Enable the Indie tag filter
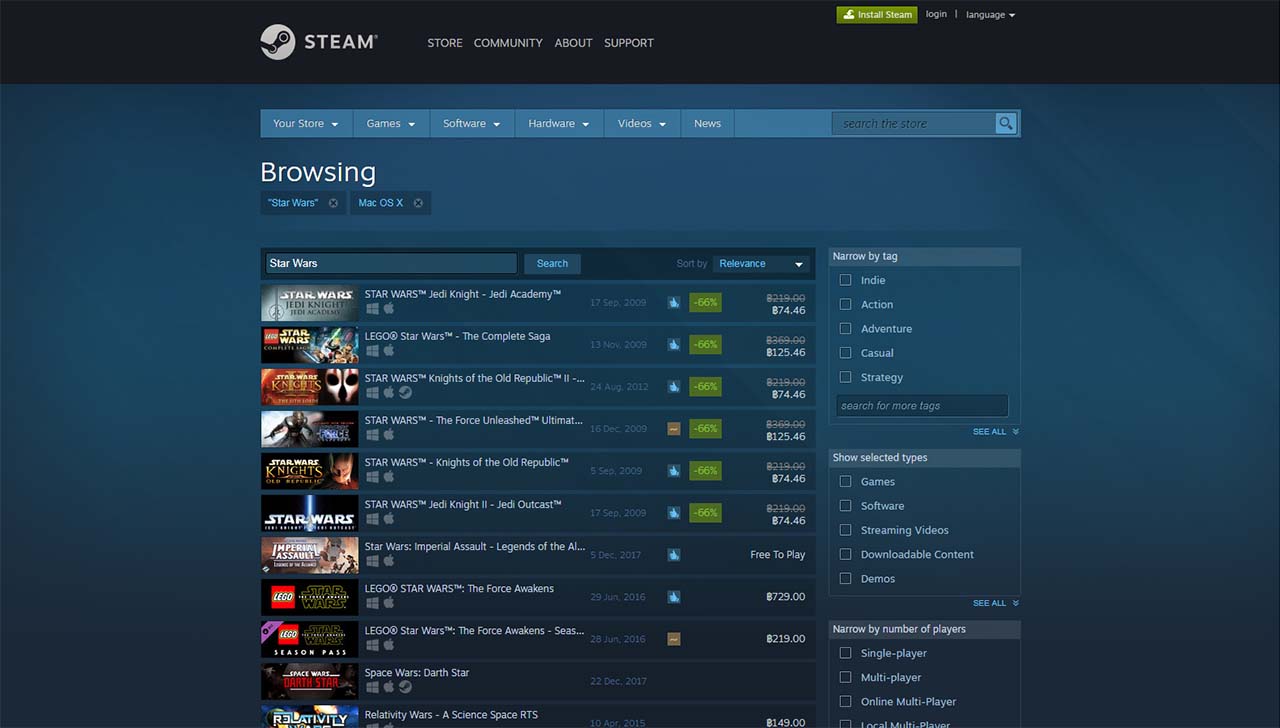Image resolution: width=1280 pixels, height=728 pixels. click(x=844, y=280)
